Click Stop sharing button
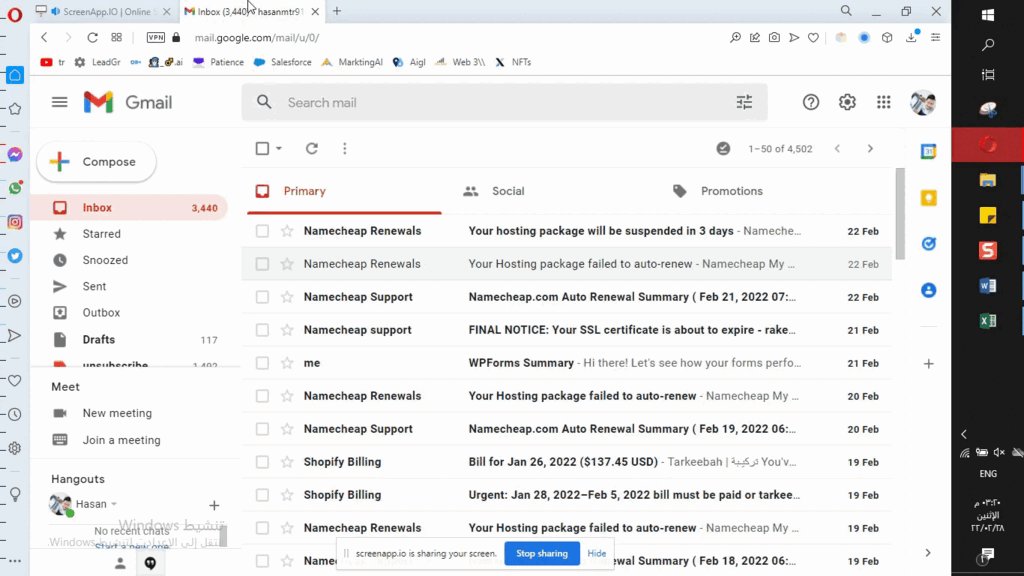1024x576 pixels. click(541, 553)
